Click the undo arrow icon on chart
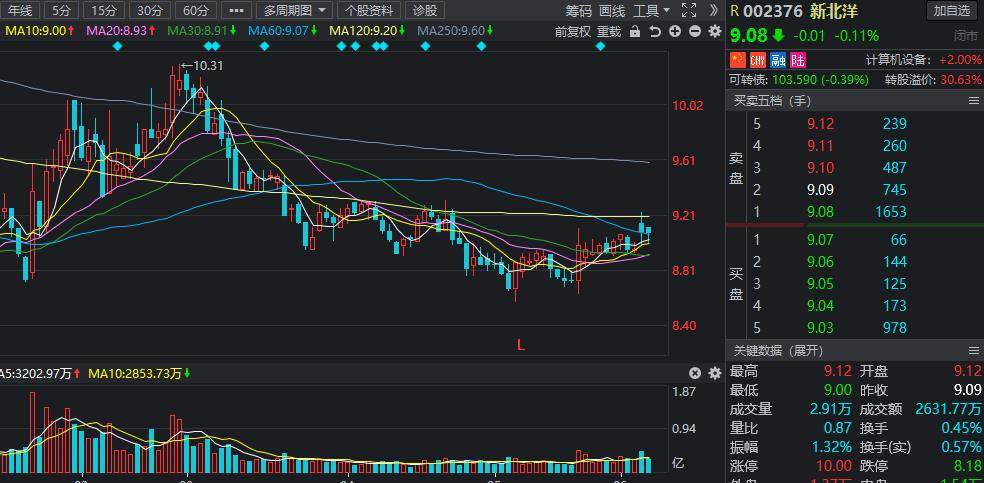Viewport: 984px width, 483px height. tap(655, 31)
